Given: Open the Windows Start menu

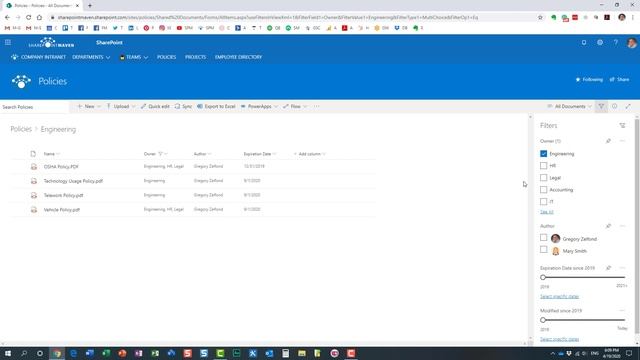Looking at the screenshot, I should (8, 353).
